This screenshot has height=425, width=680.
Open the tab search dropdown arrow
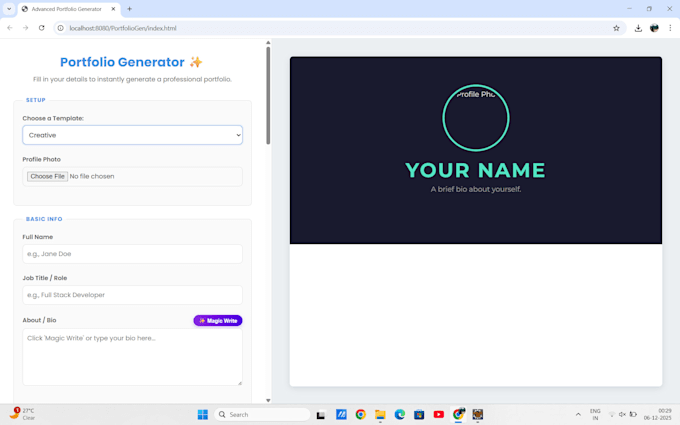tap(9, 9)
